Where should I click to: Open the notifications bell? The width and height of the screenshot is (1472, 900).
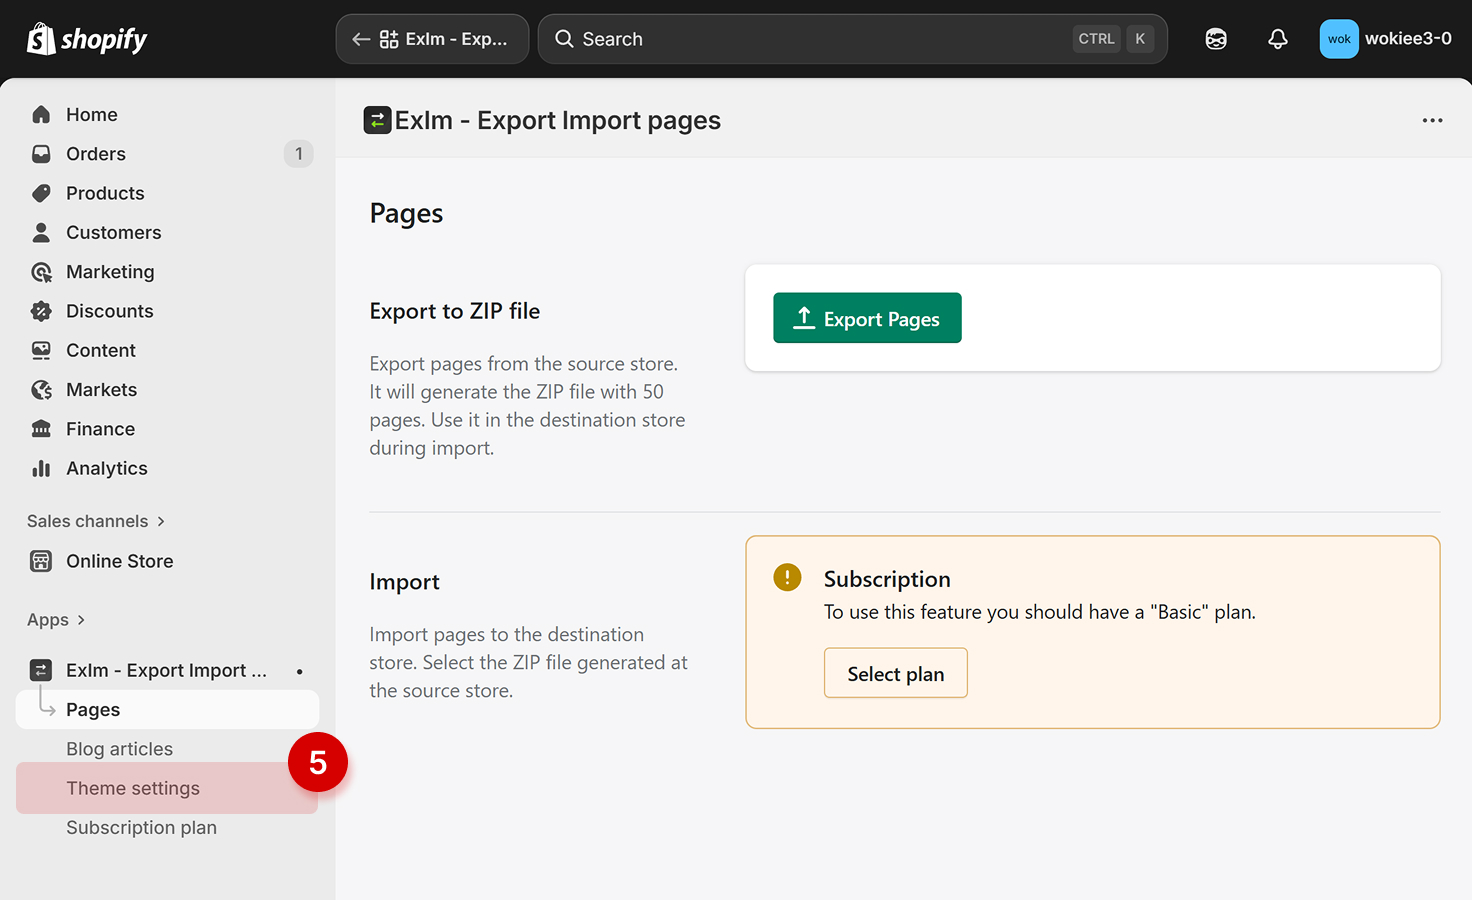(1277, 39)
